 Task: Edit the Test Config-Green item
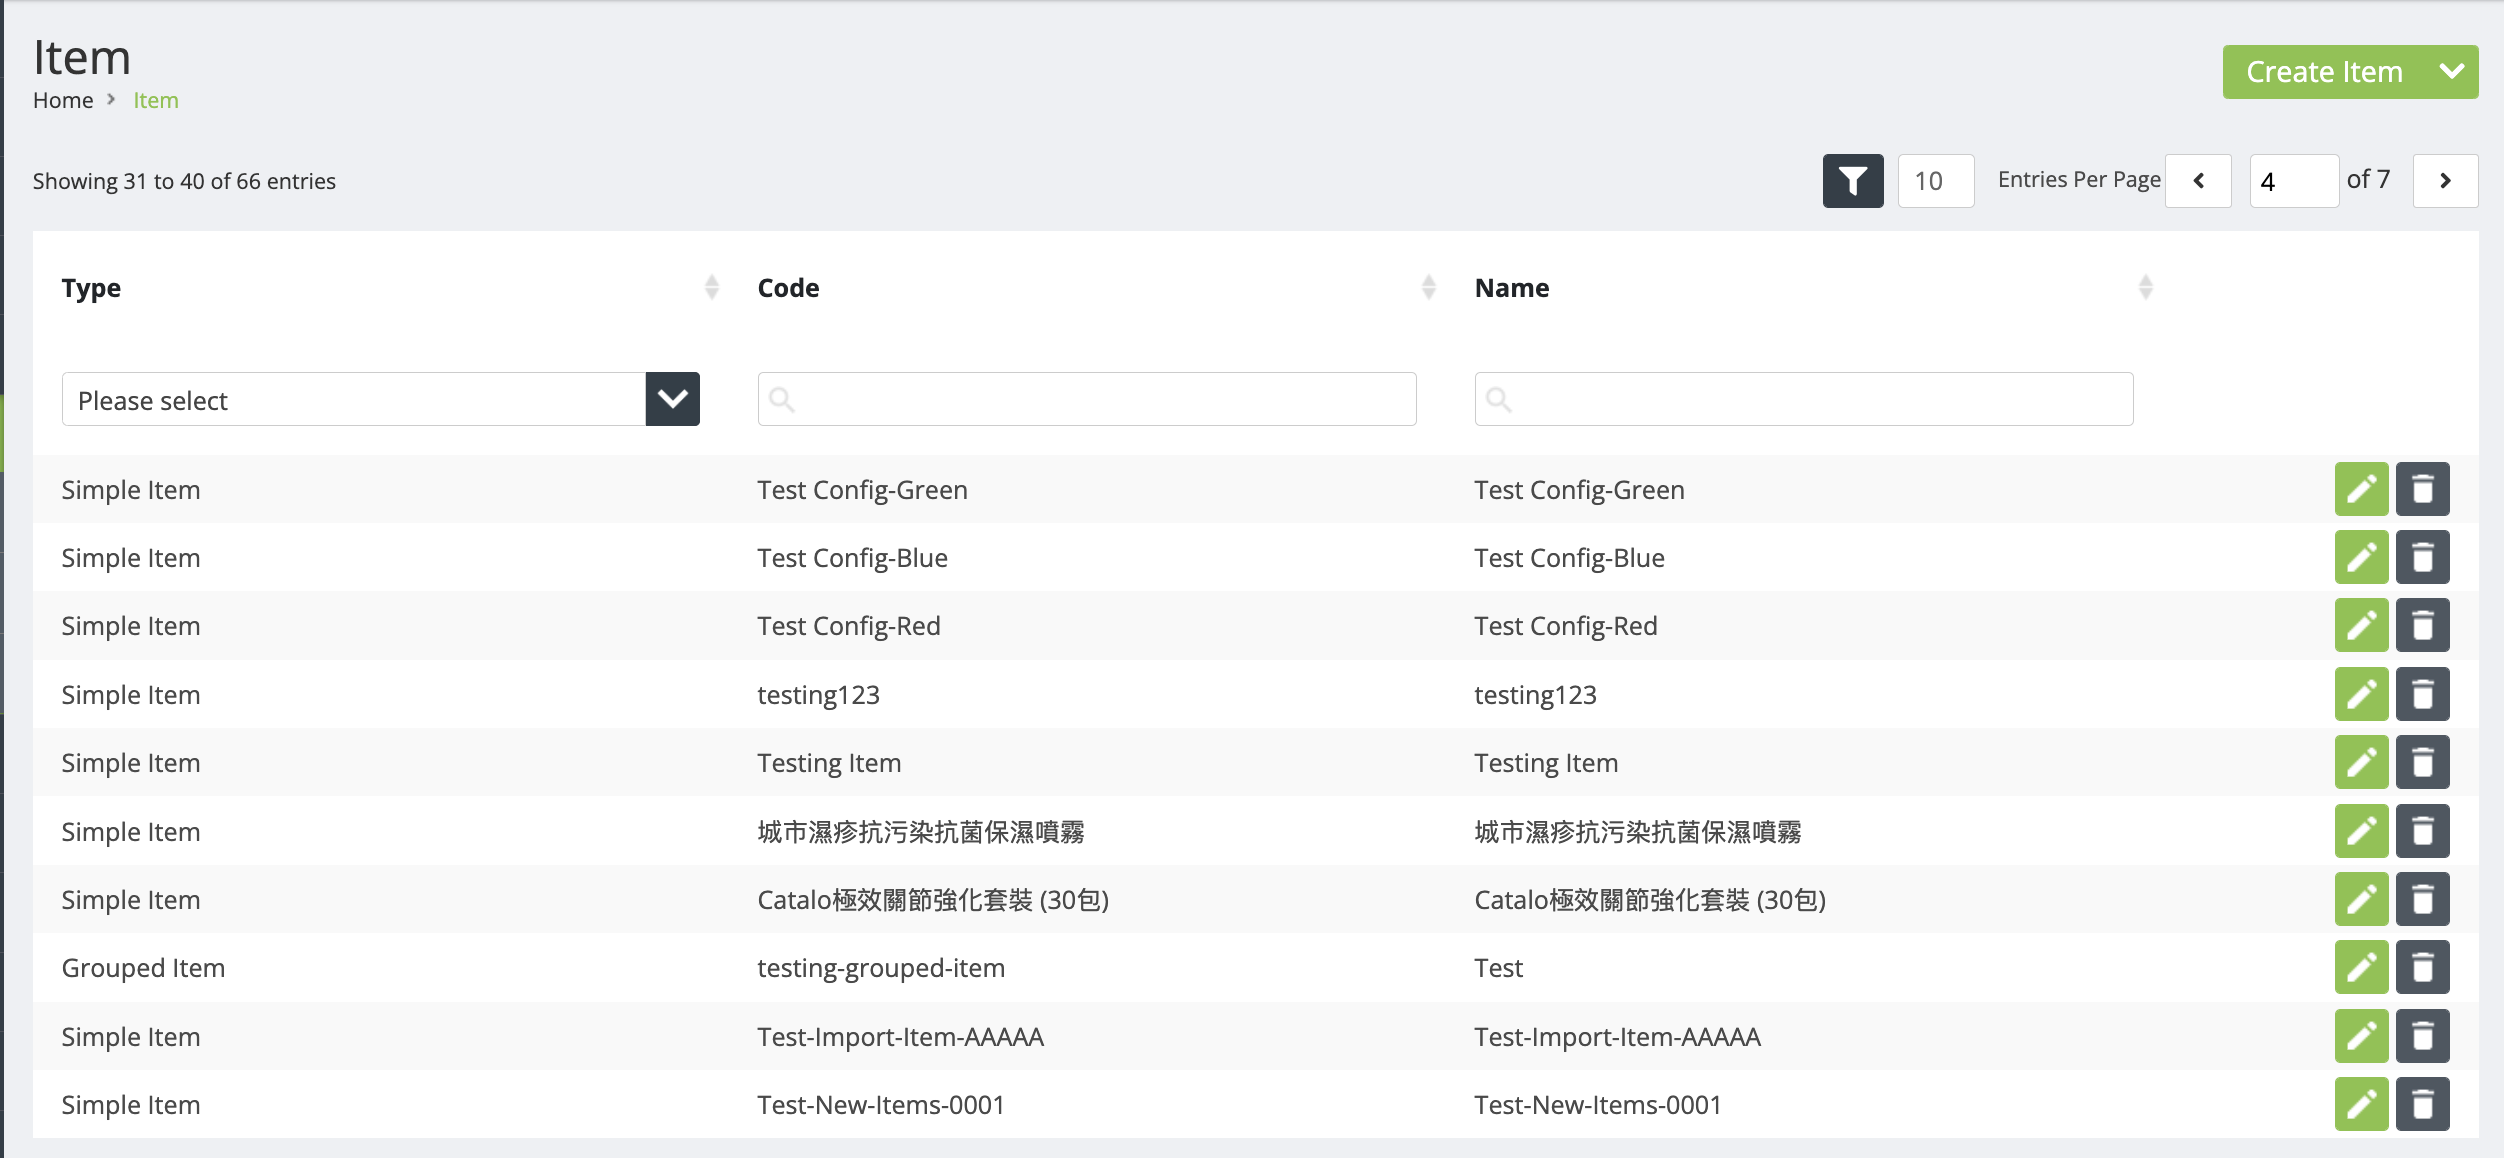coord(2360,489)
